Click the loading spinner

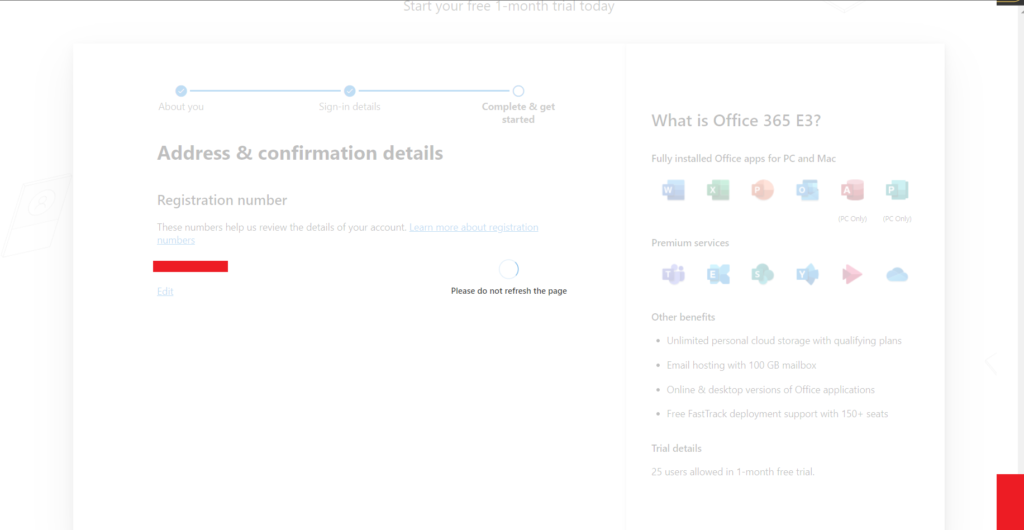[509, 269]
